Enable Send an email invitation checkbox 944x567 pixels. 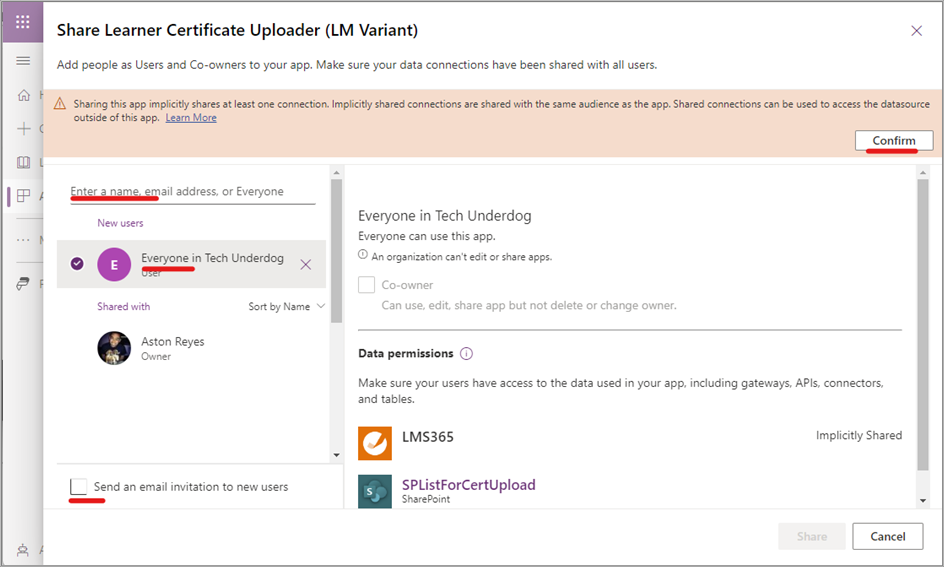point(78,487)
